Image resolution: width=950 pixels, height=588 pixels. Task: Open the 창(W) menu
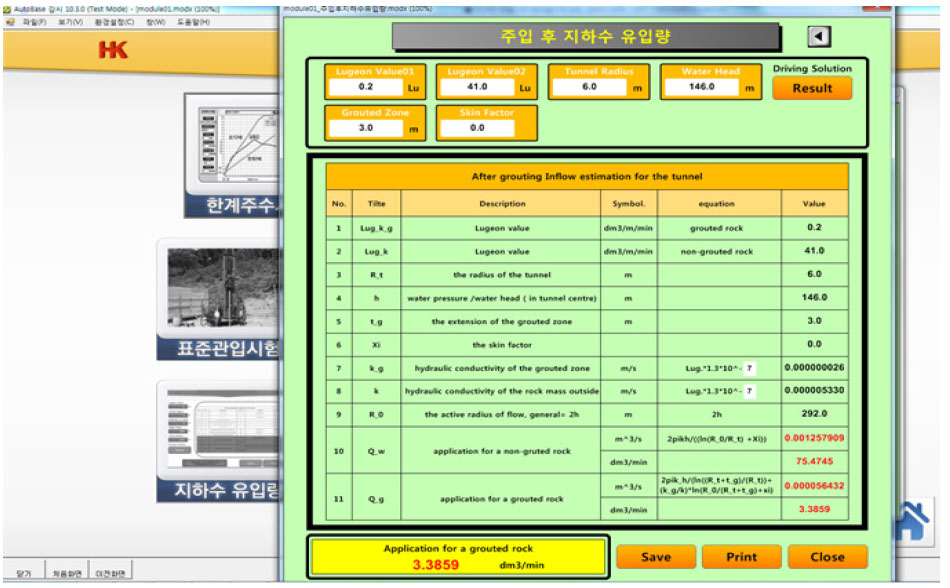(156, 22)
